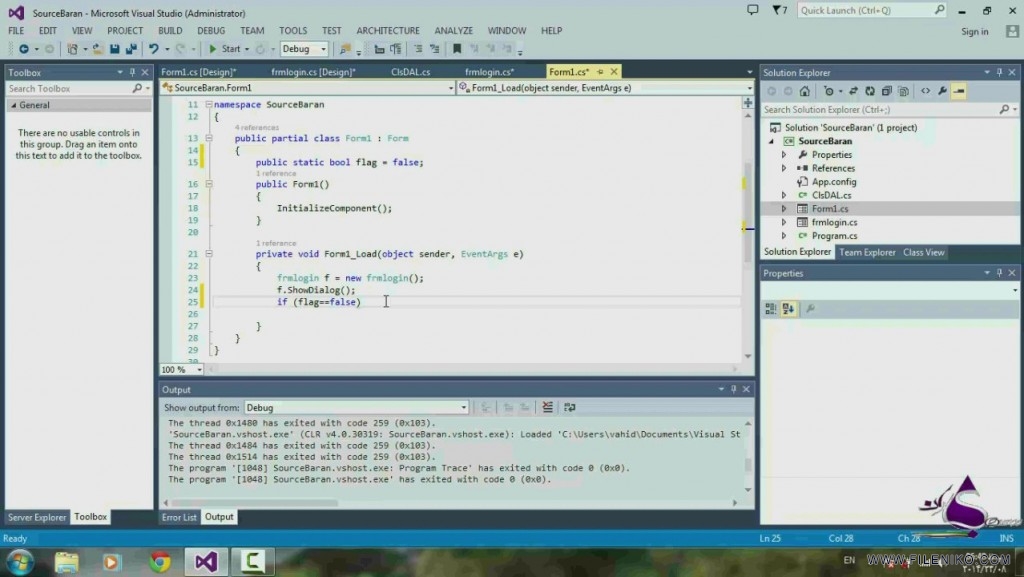
Task: Open the feedback speech-bubble icon
Action: coord(753,10)
